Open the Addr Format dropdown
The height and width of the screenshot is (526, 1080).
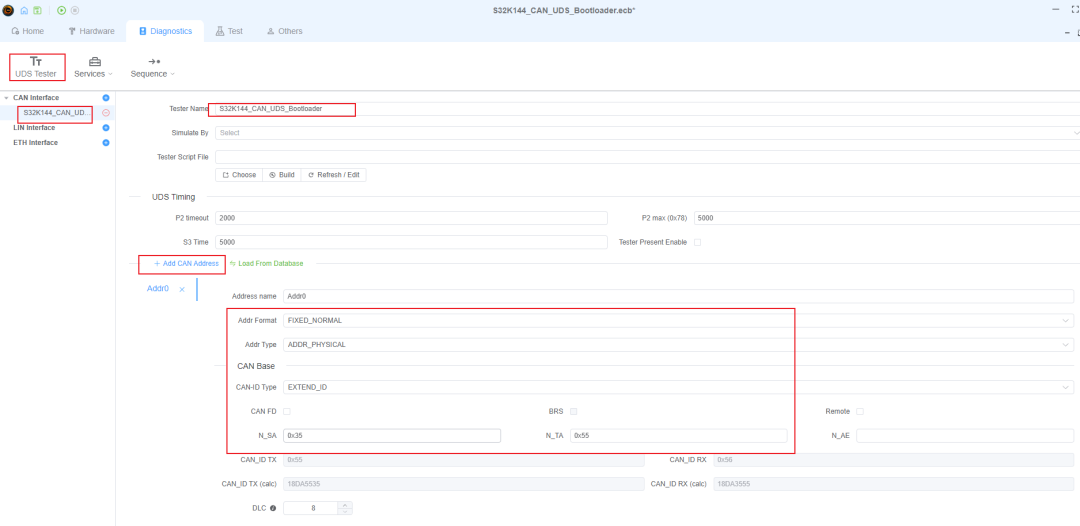(x=678, y=320)
